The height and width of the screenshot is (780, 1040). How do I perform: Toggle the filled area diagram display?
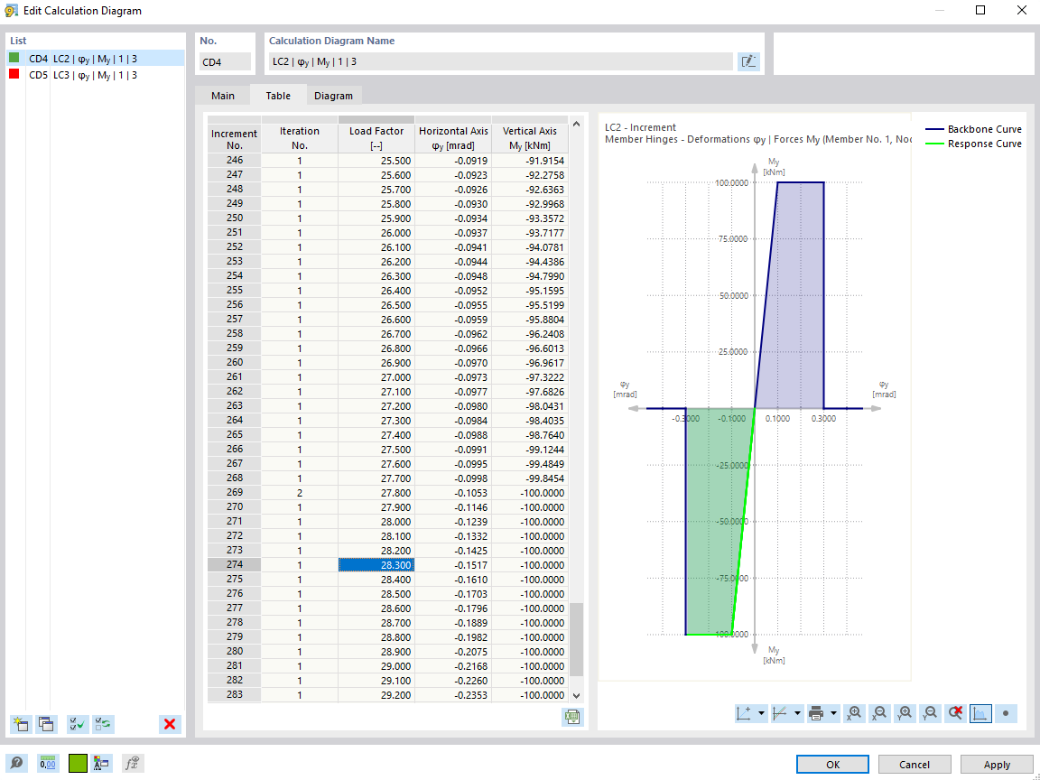click(x=980, y=713)
